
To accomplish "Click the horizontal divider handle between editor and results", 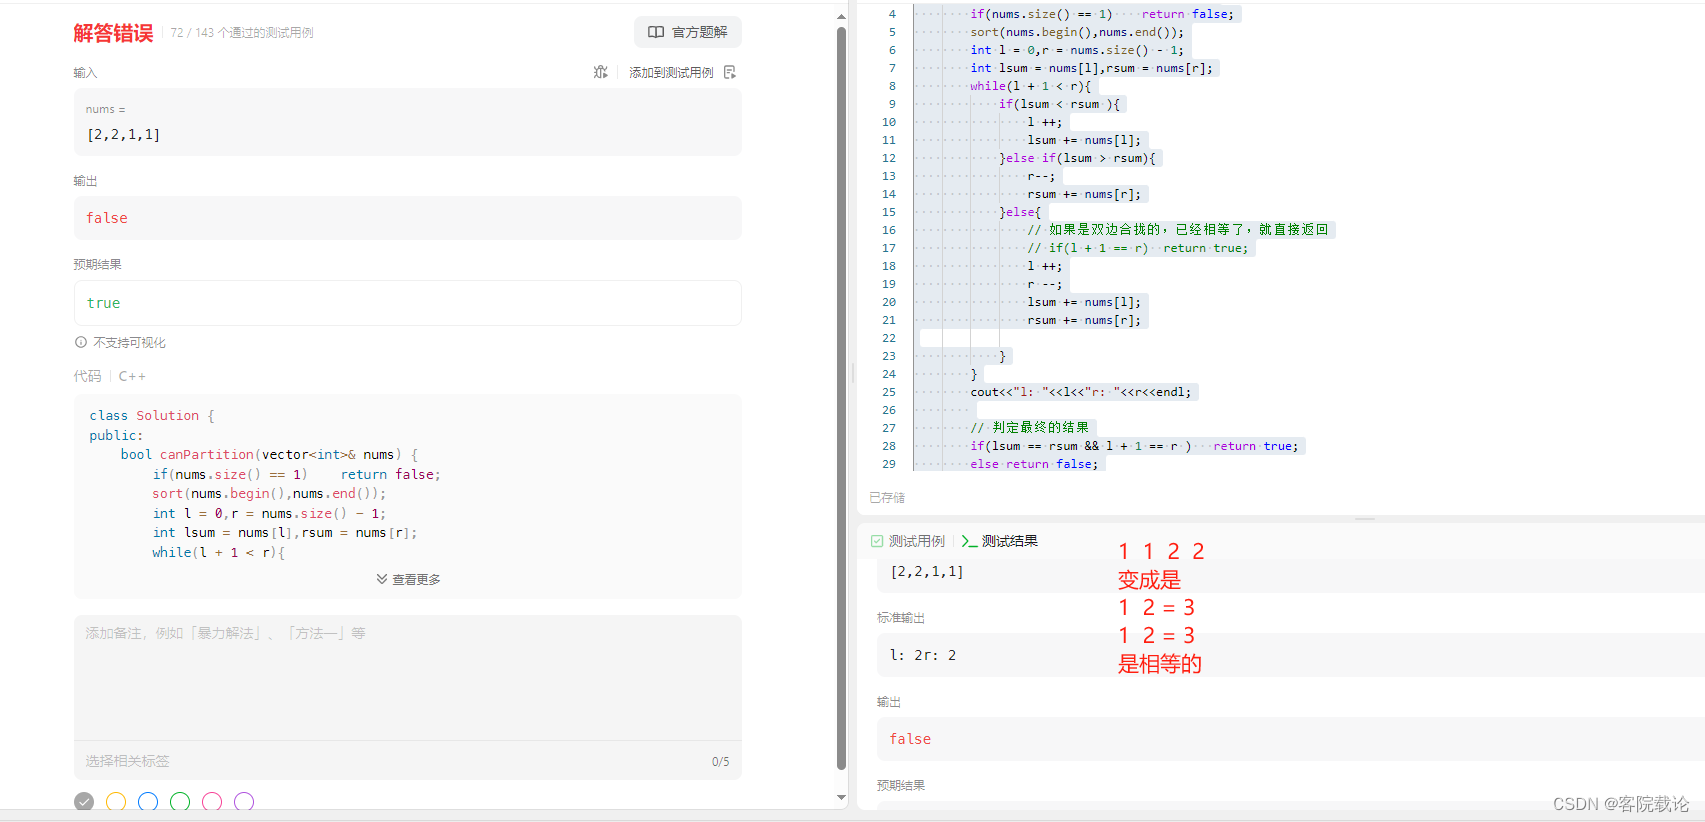I will 1365,519.
